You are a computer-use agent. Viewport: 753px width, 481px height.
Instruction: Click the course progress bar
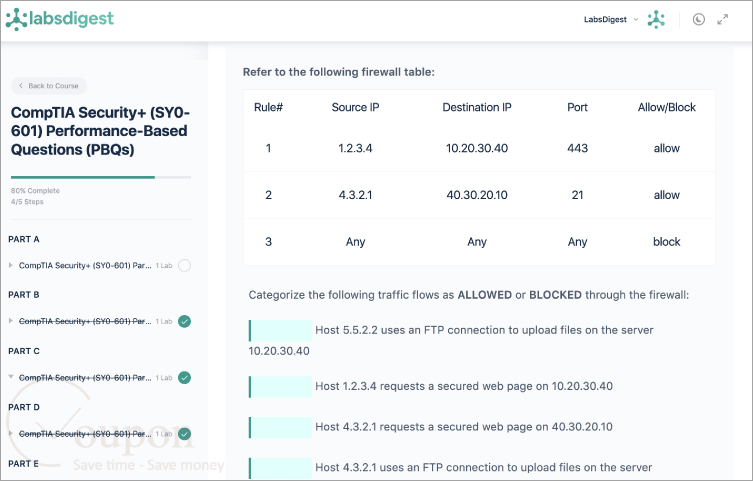point(101,177)
